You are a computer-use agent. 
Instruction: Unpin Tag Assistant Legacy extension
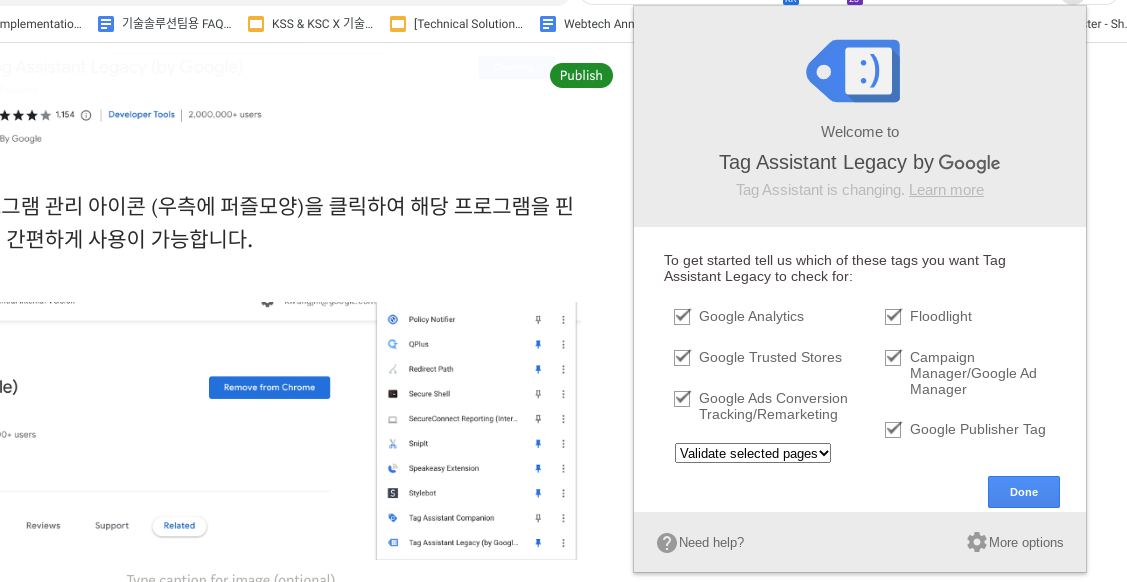coord(538,542)
